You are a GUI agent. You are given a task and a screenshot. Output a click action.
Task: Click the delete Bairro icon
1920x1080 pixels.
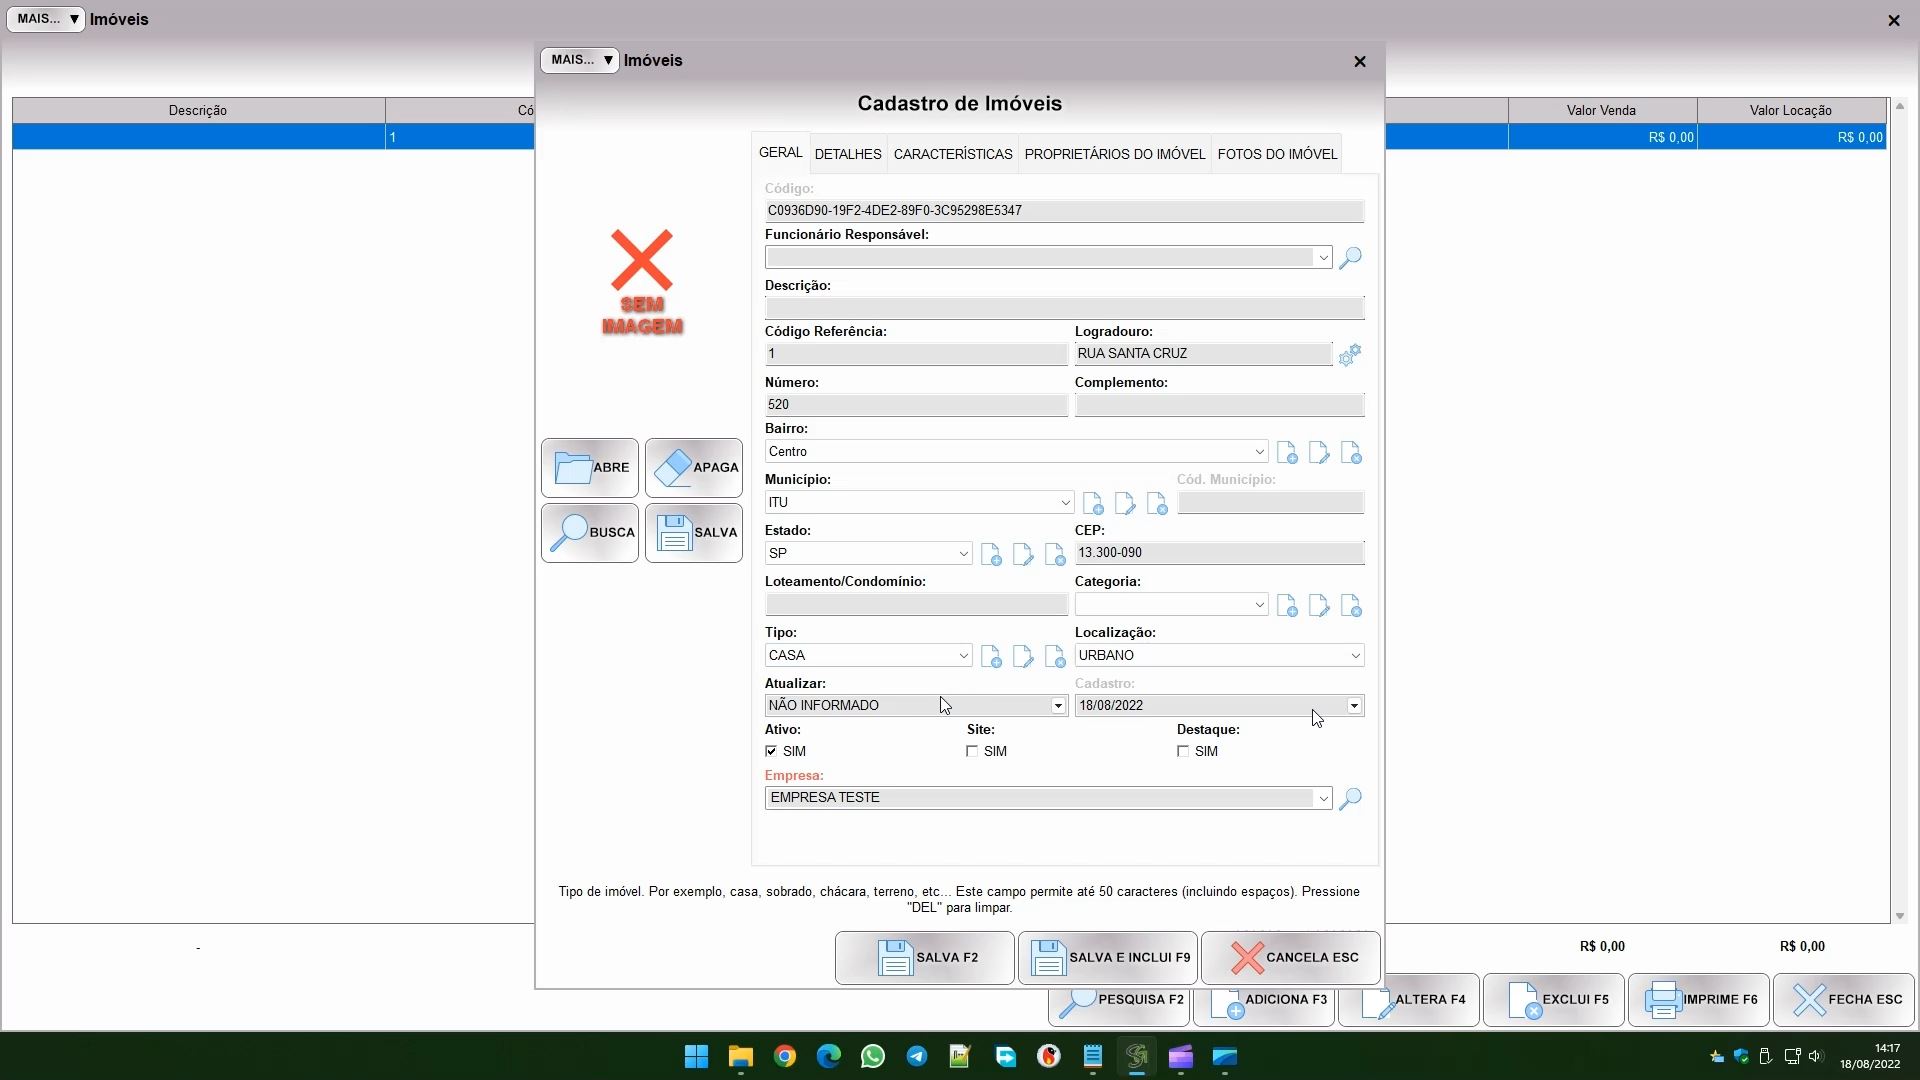coord(1351,453)
